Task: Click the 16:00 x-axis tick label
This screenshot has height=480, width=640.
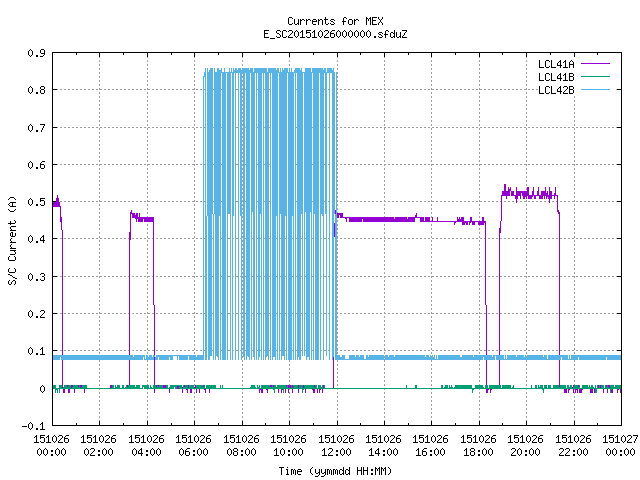Action: 431,452
